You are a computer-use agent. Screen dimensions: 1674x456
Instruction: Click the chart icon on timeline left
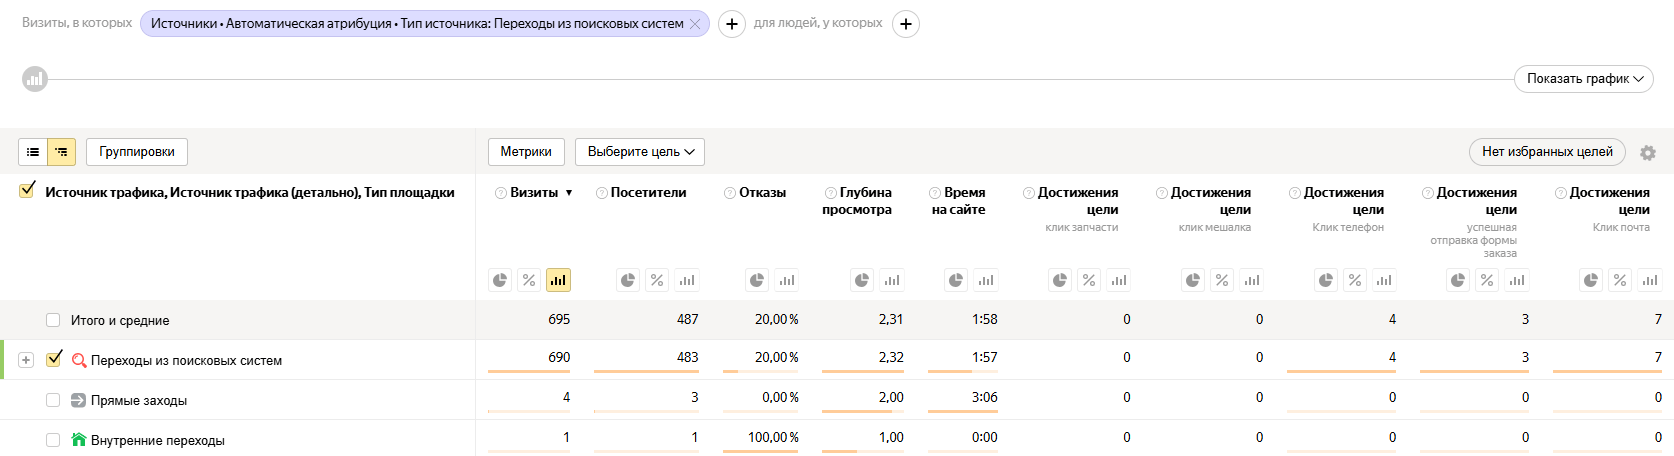tap(35, 78)
